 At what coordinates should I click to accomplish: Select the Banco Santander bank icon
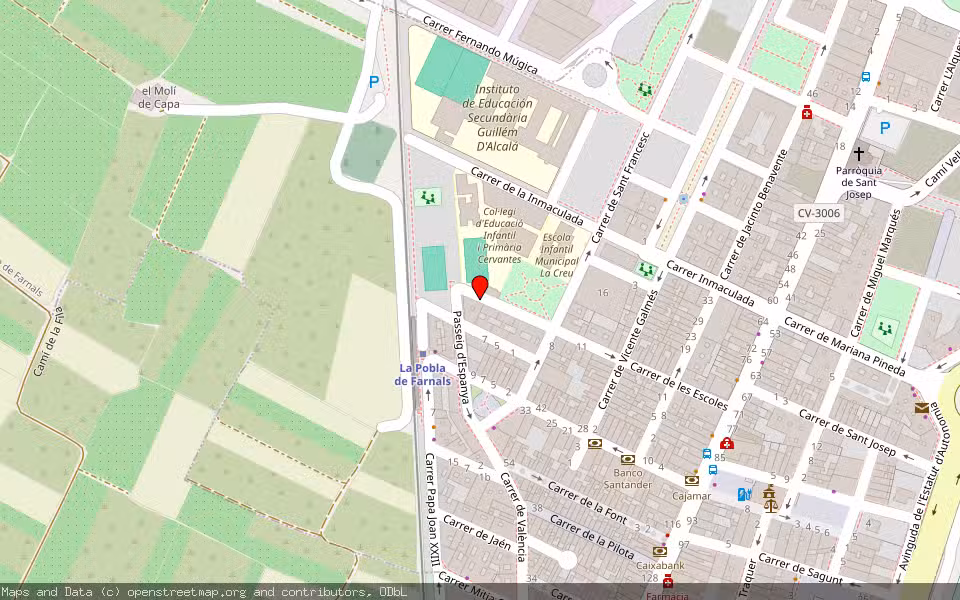628,459
